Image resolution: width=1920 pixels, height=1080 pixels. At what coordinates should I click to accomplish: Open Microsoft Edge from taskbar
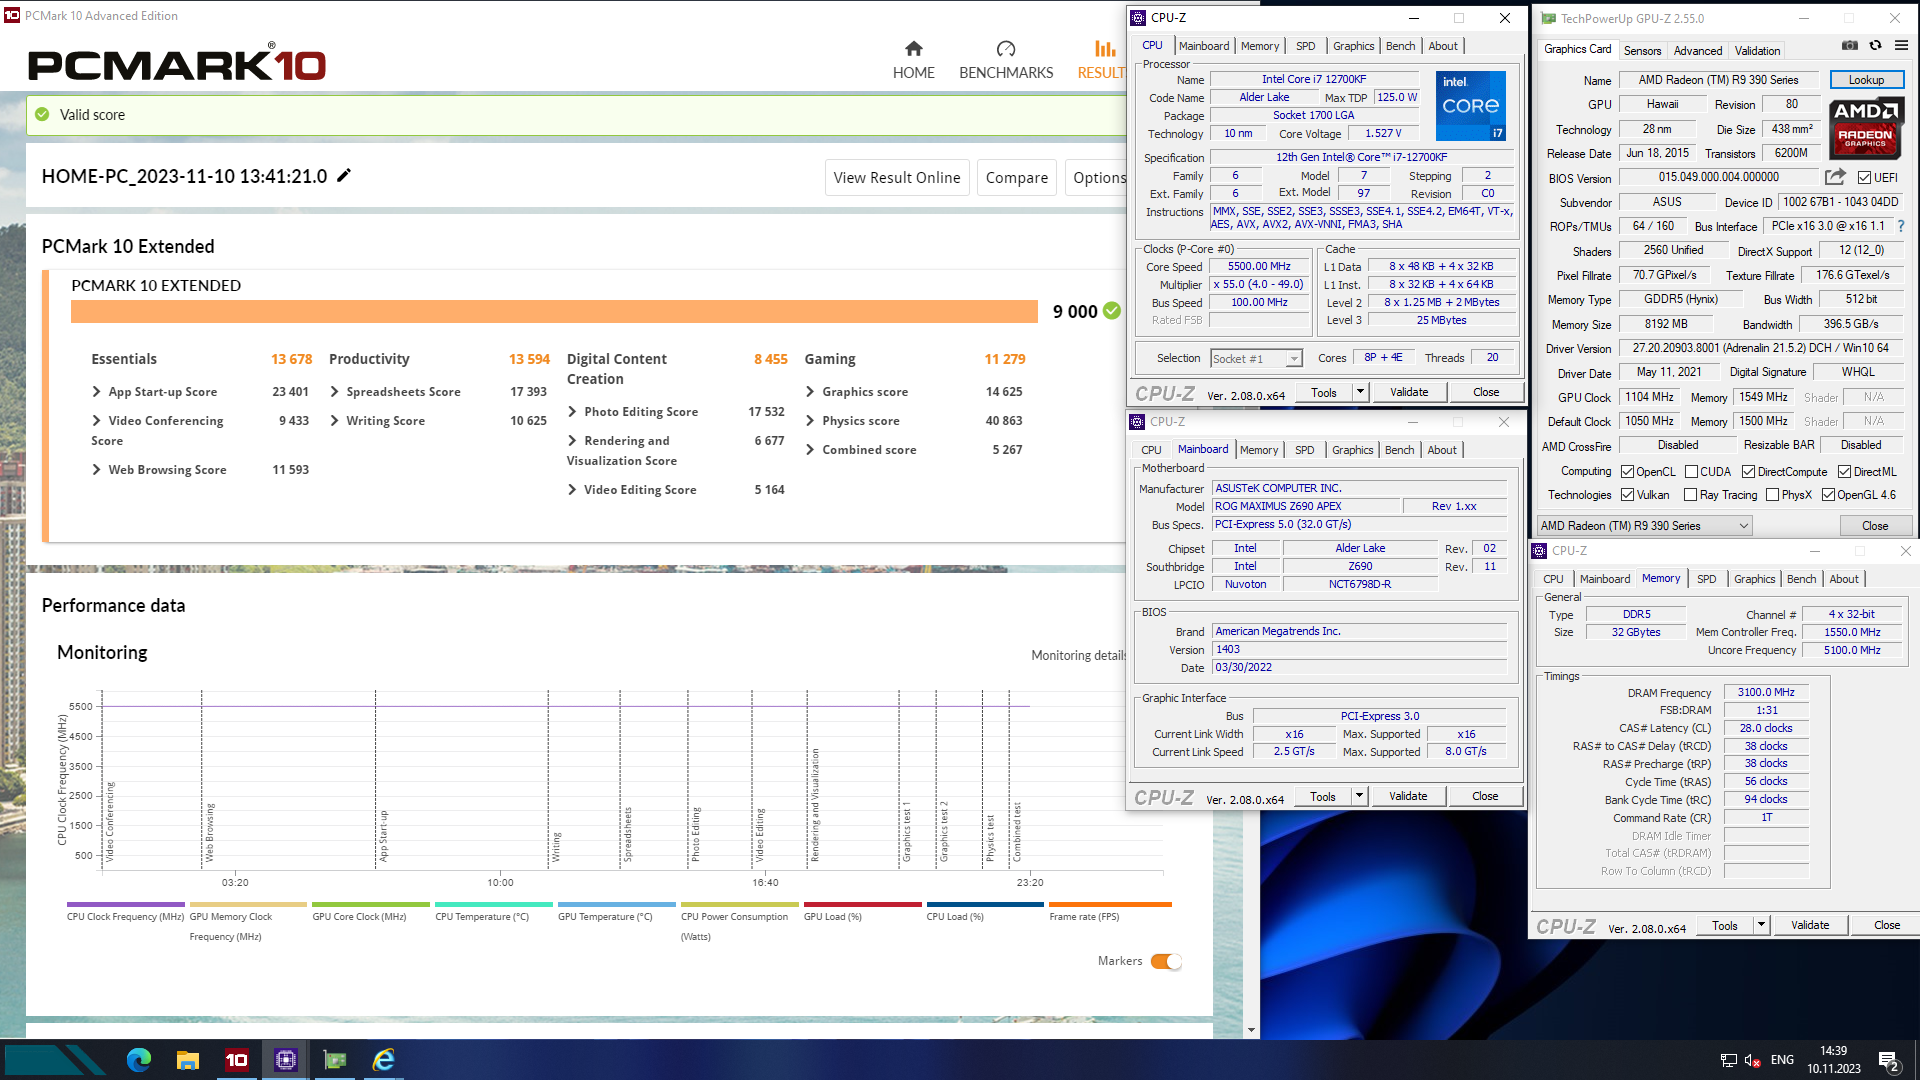pyautogui.click(x=139, y=1059)
